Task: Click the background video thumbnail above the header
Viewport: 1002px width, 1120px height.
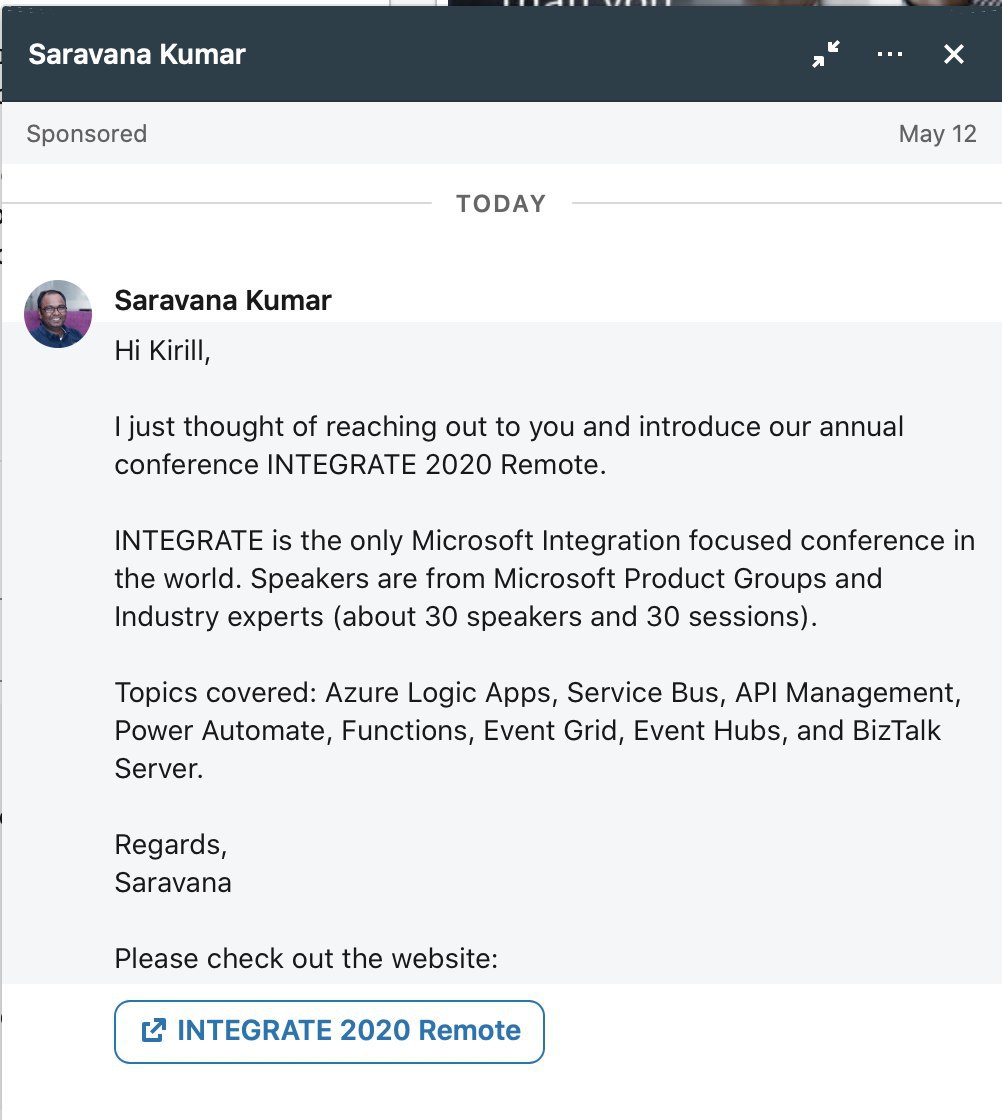Action: (x=700, y=4)
